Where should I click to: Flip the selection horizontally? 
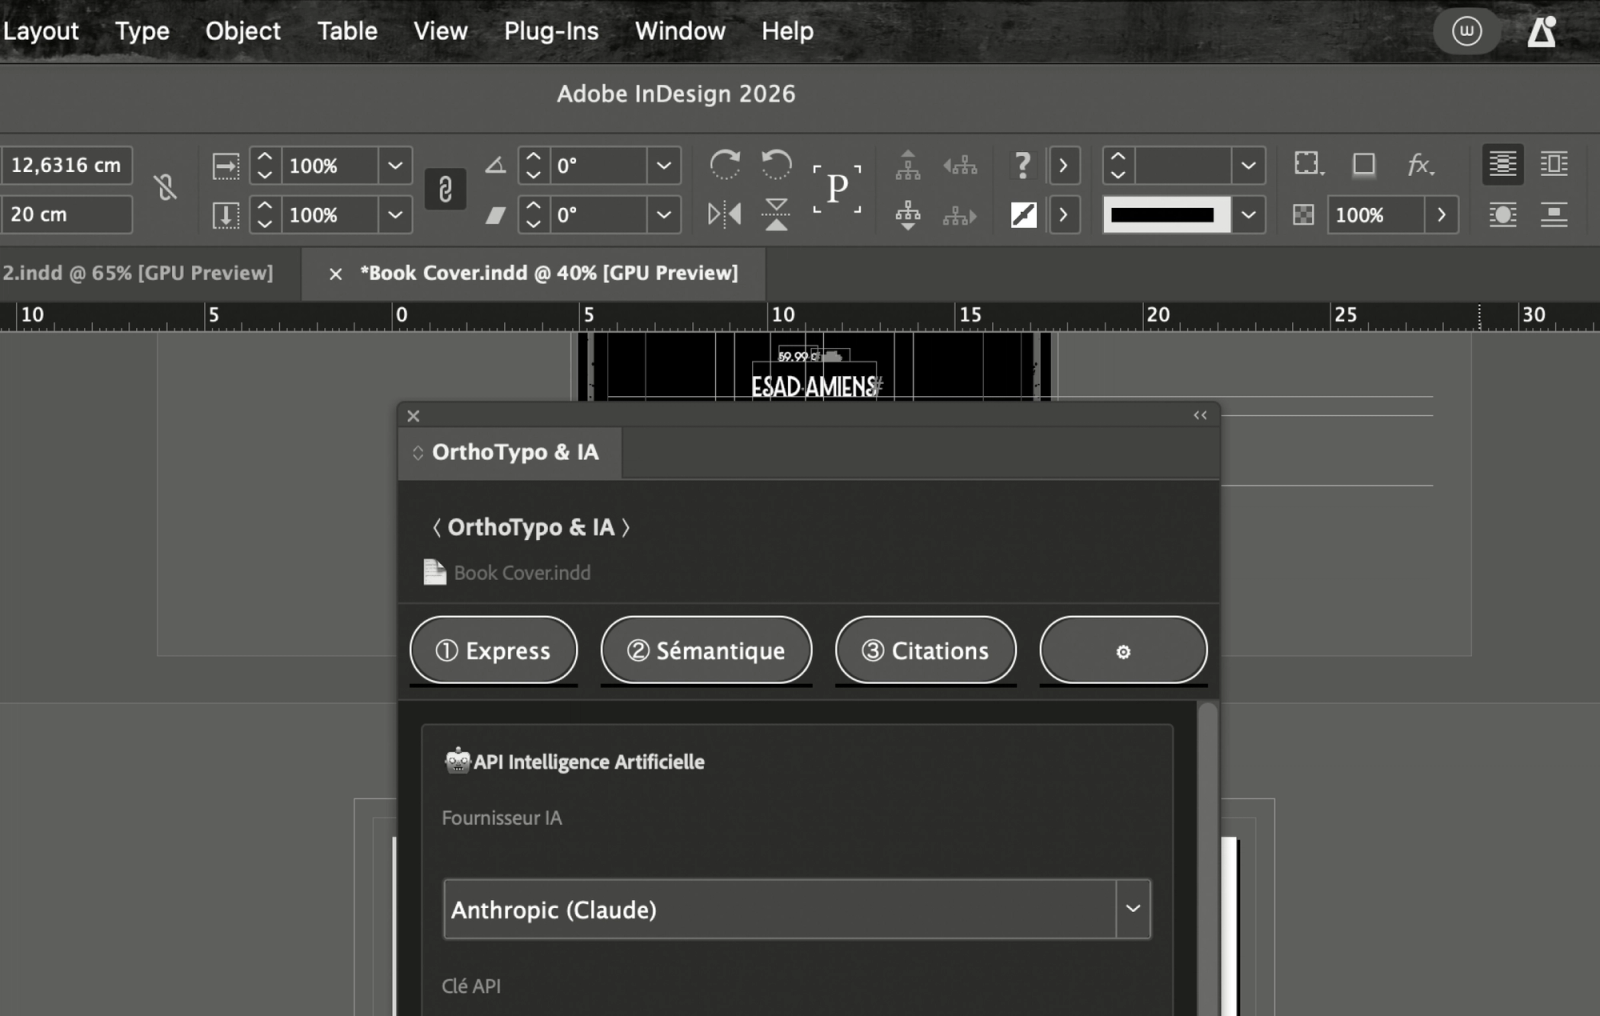pyautogui.click(x=725, y=214)
